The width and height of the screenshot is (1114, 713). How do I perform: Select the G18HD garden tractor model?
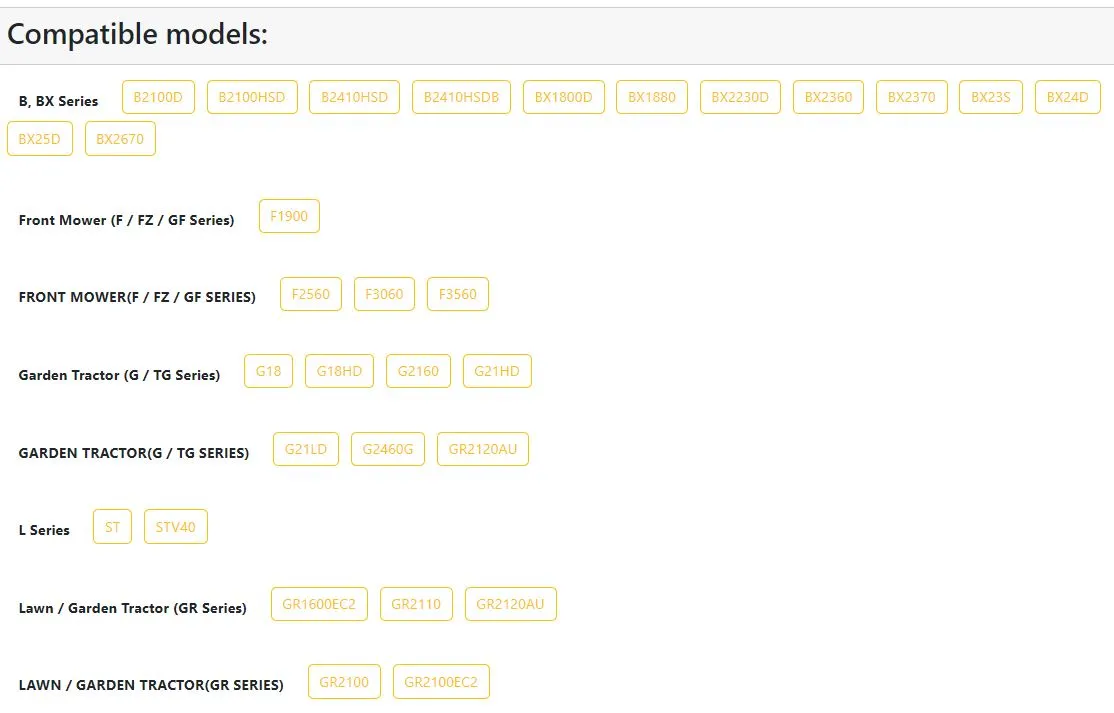[340, 371]
